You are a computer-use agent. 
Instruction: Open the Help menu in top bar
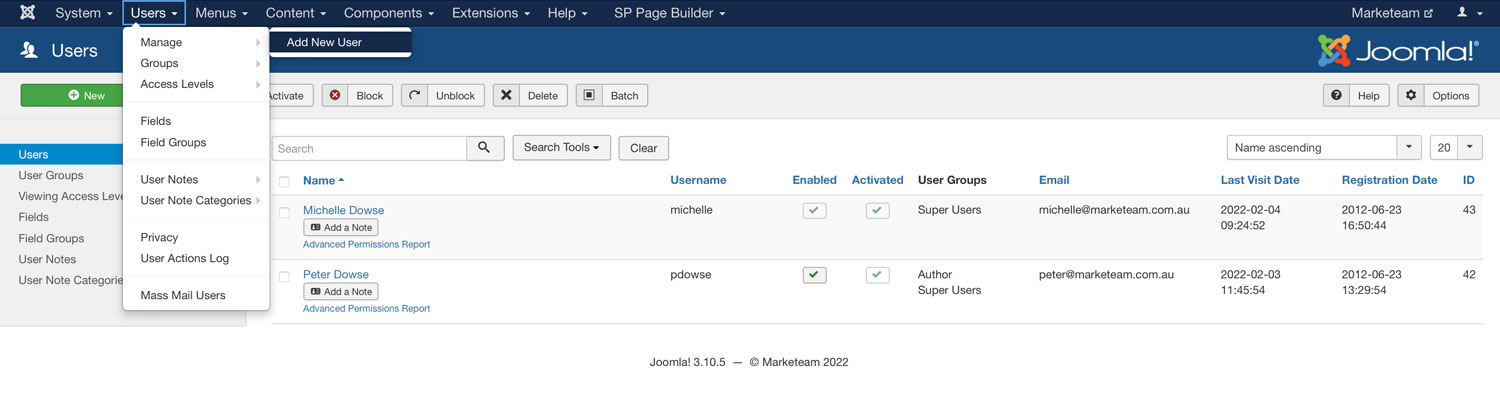point(567,13)
